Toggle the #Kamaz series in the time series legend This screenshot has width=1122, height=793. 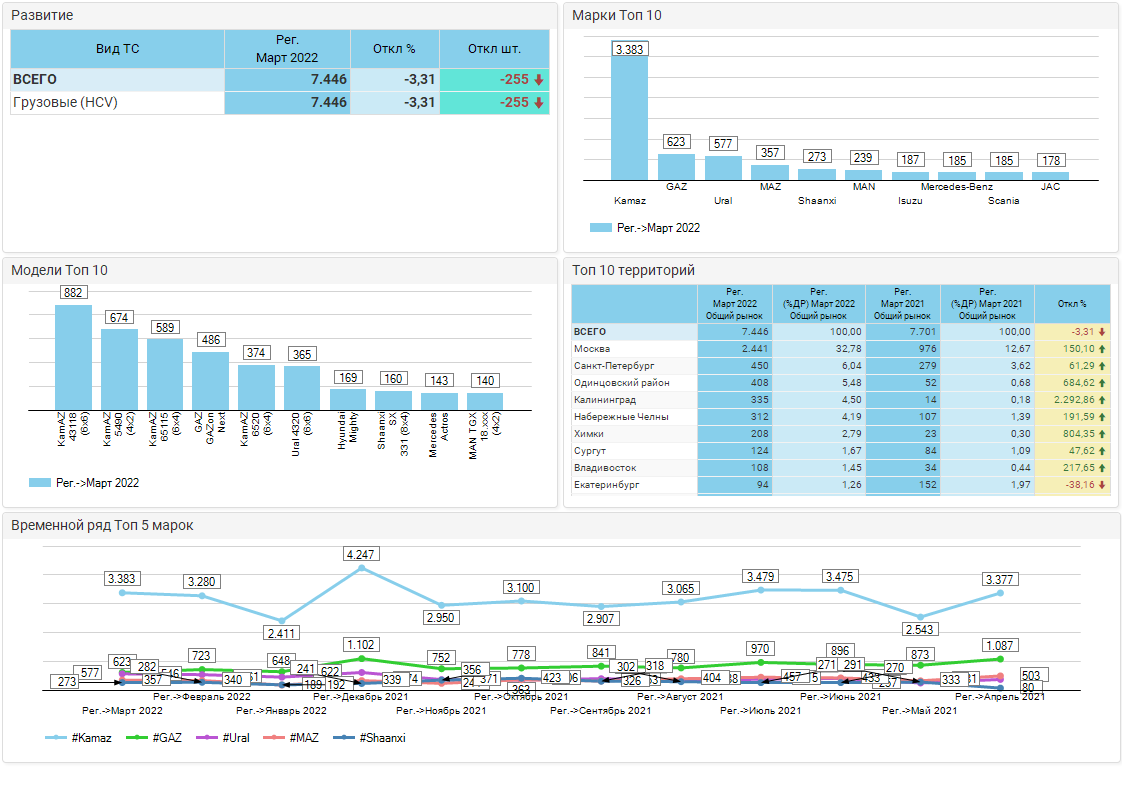(x=78, y=738)
